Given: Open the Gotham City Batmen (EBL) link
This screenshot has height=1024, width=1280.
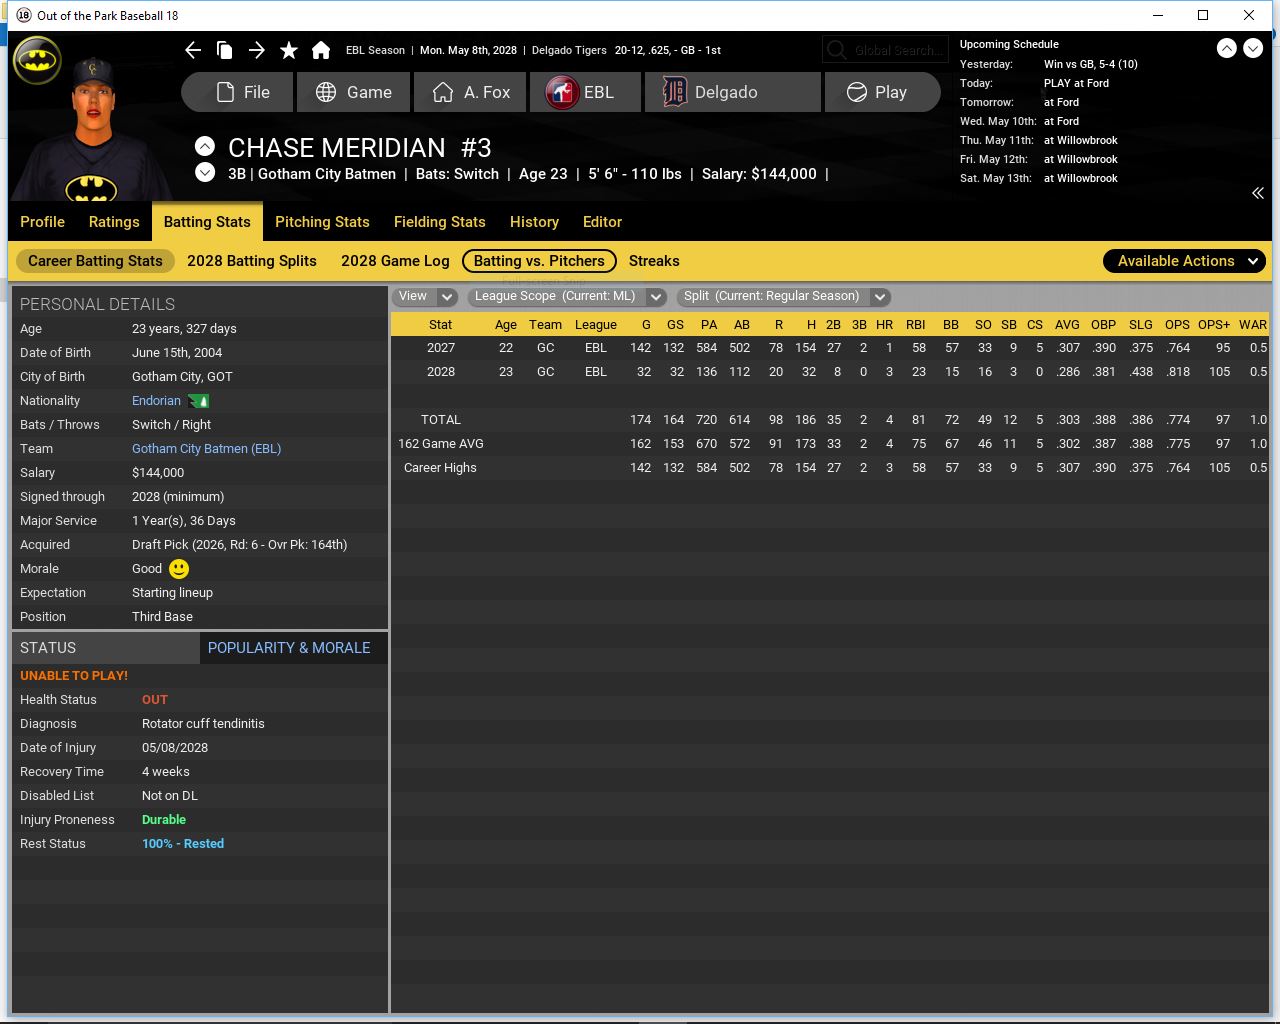Looking at the screenshot, I should click(206, 449).
